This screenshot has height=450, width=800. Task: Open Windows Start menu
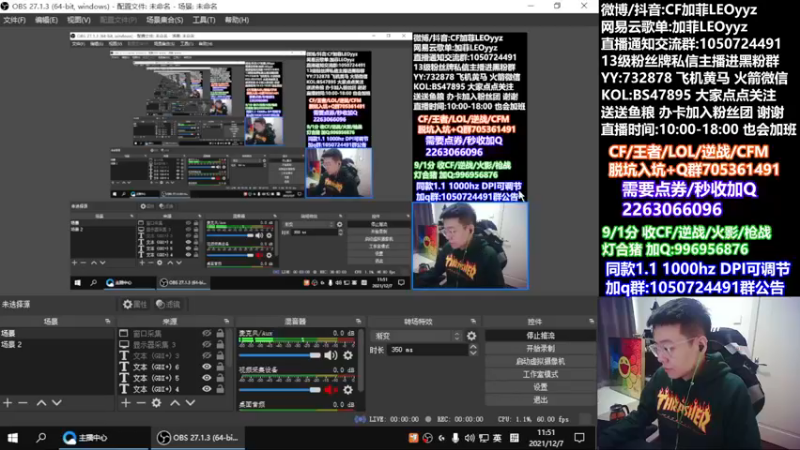(13, 438)
